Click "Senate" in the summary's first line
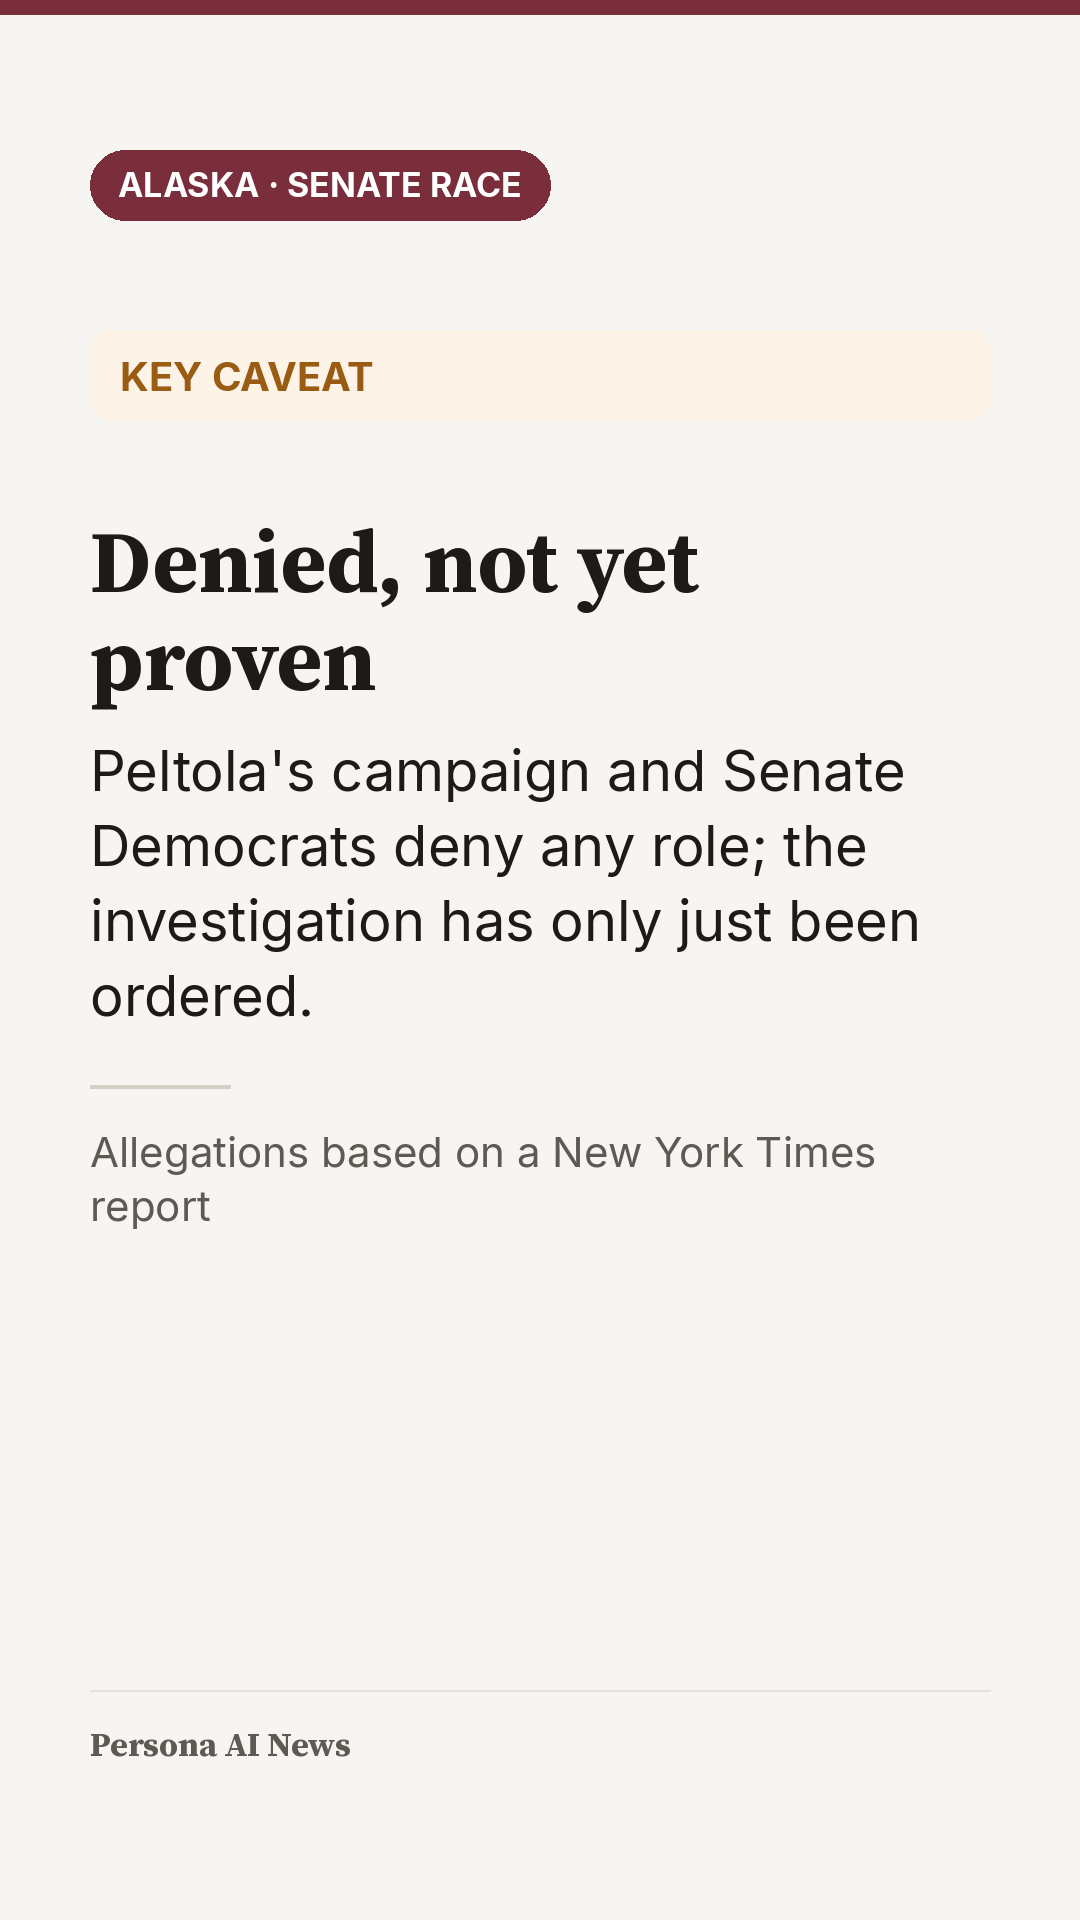This screenshot has height=1920, width=1080. click(813, 772)
